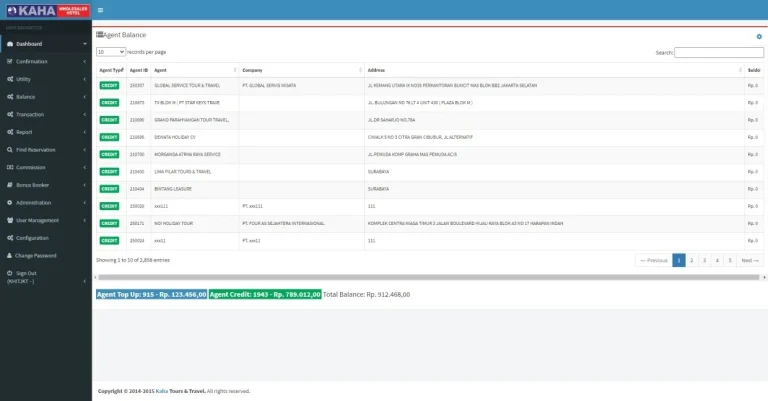The height and width of the screenshot is (401, 768).
Task: Select pagination page 1
Action: click(x=679, y=260)
